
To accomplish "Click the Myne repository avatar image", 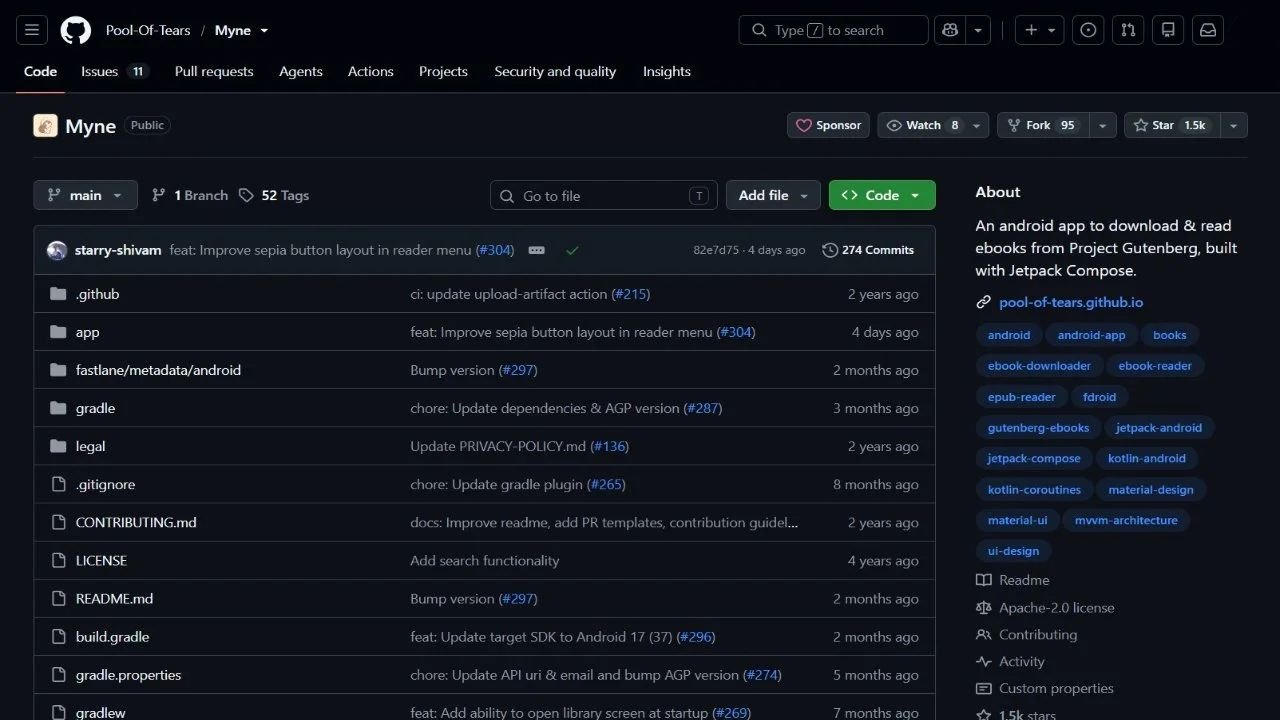I will [45, 125].
